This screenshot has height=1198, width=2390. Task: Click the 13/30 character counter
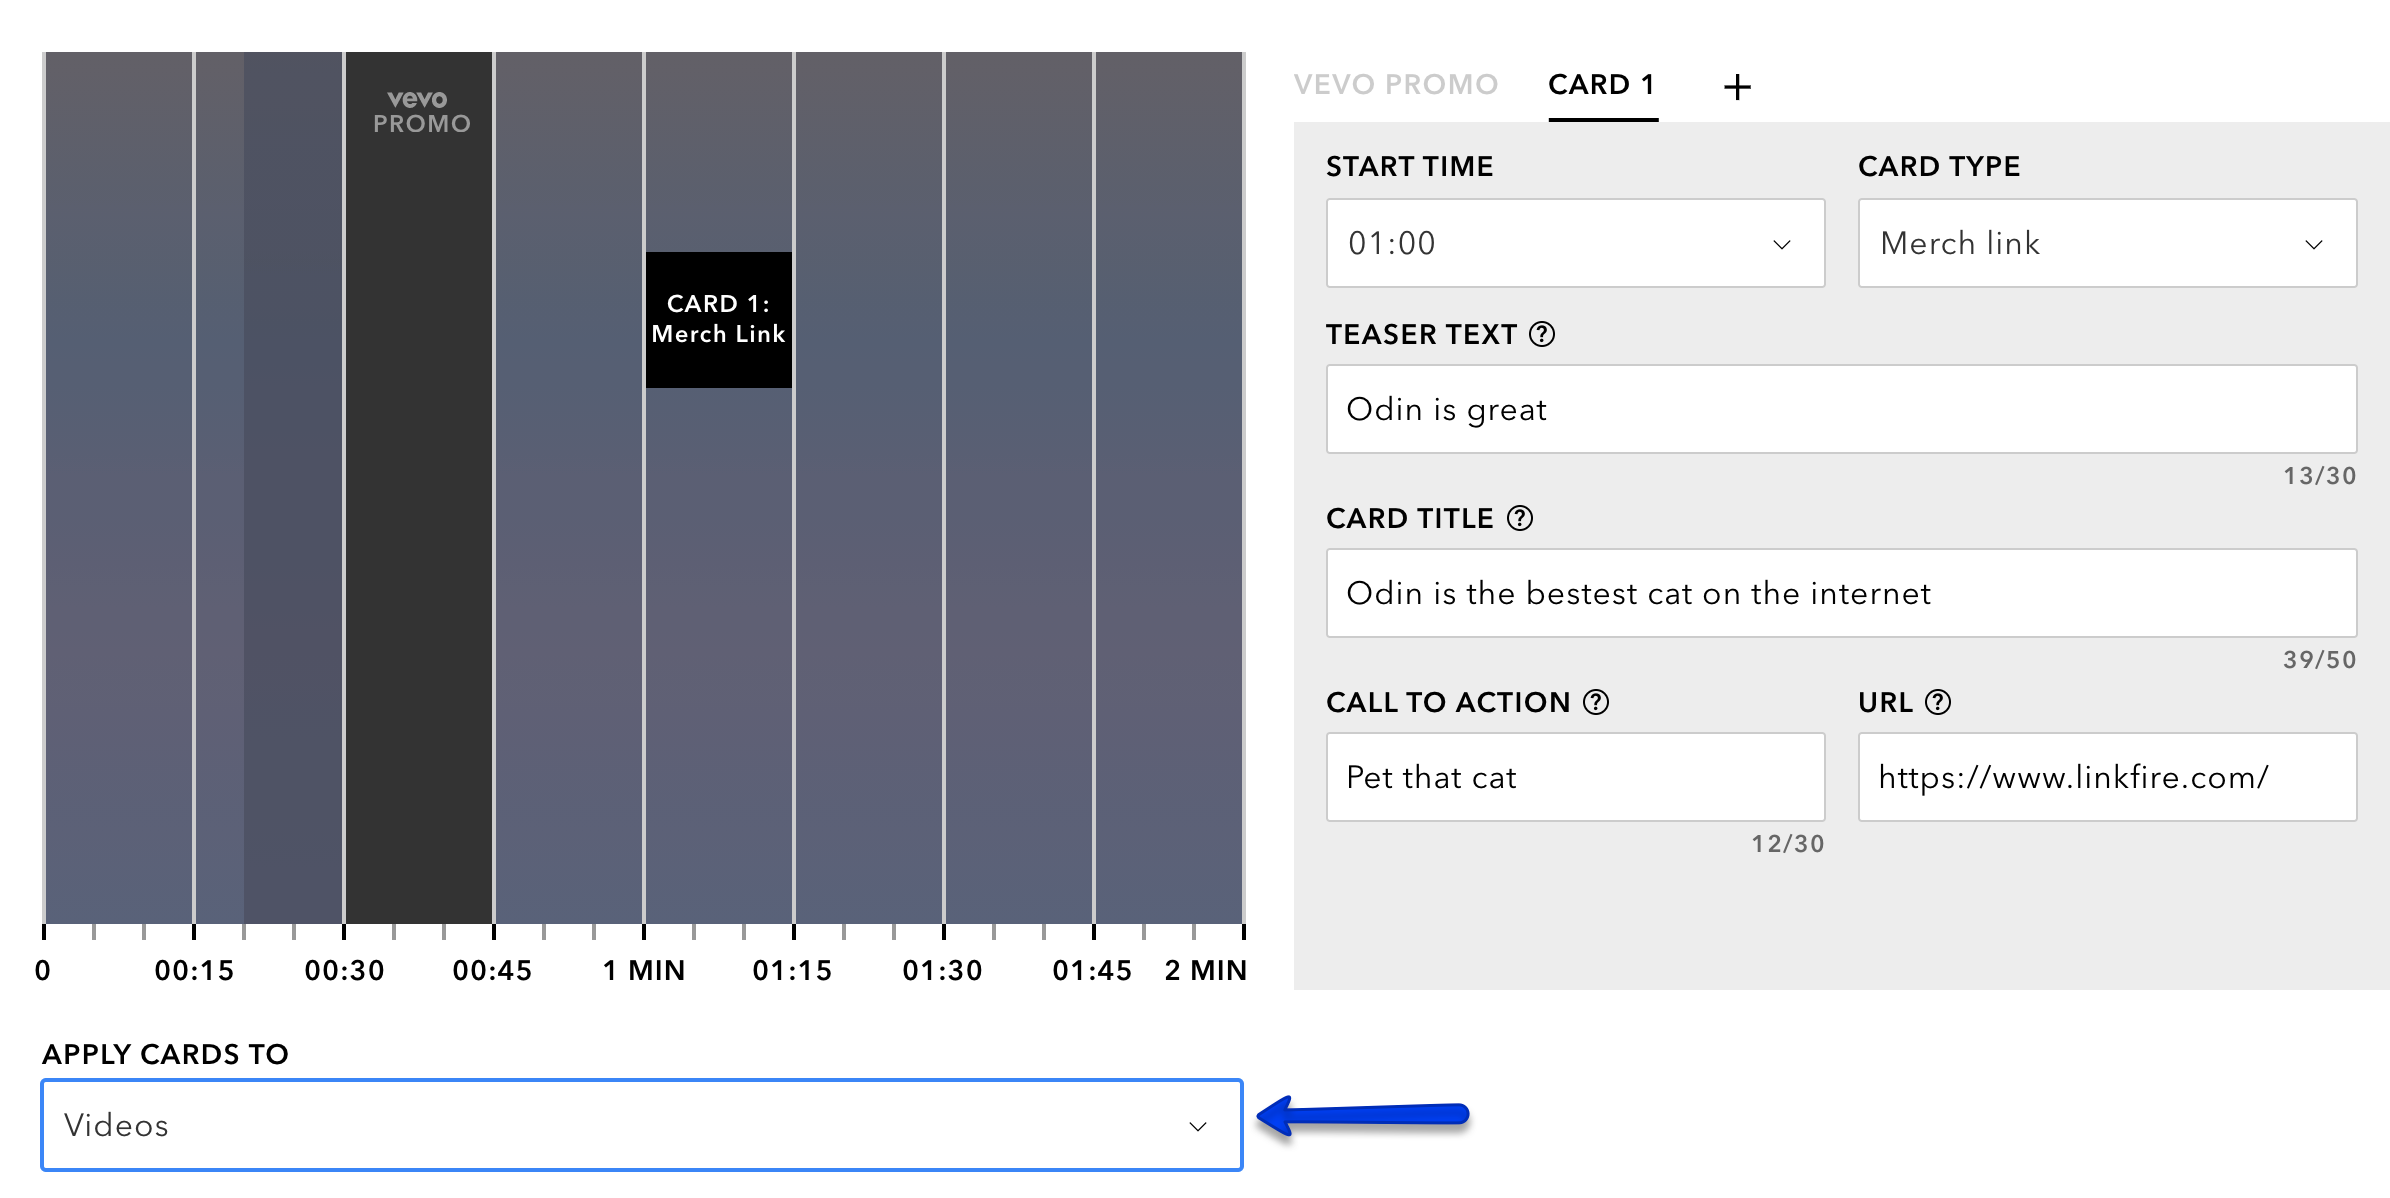coord(2320,476)
